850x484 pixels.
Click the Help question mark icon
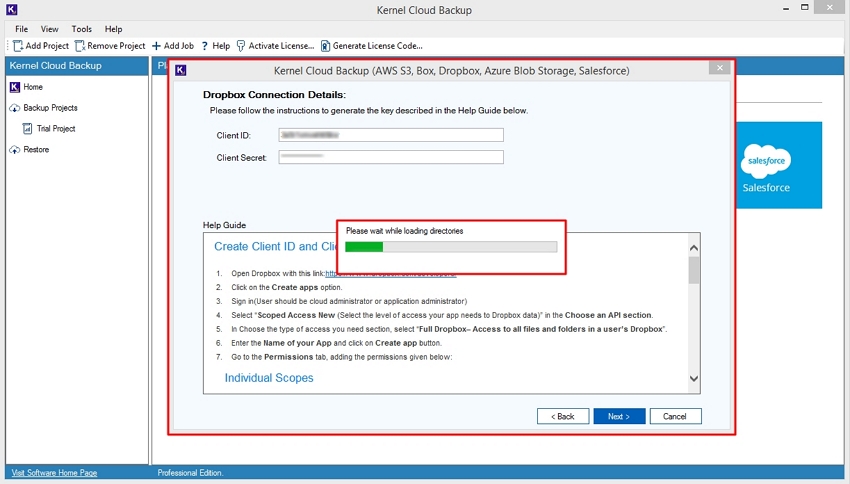[x=204, y=46]
